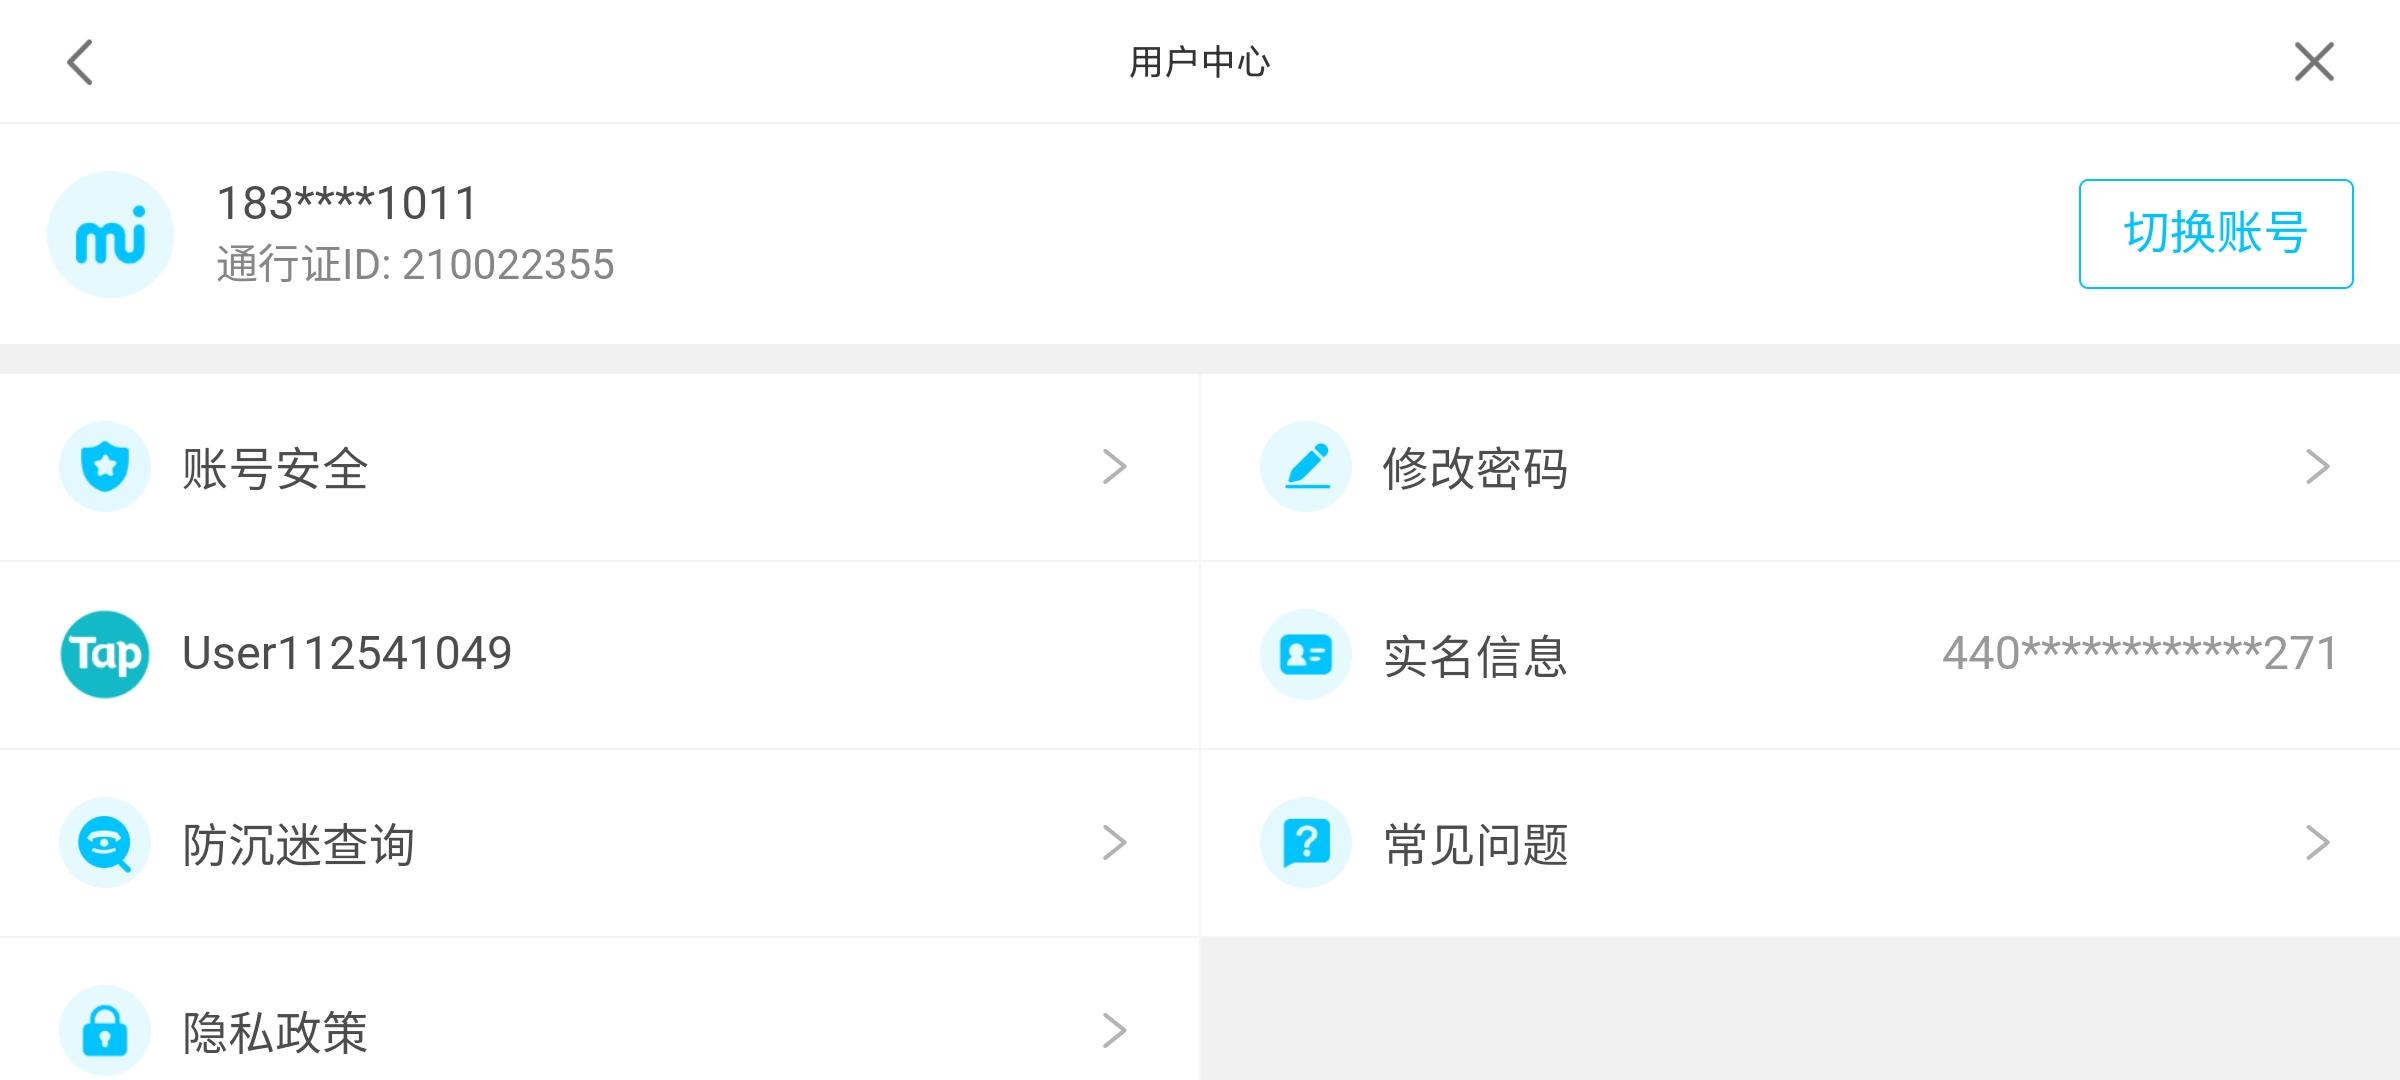Tap the back arrow icon

tap(80, 62)
